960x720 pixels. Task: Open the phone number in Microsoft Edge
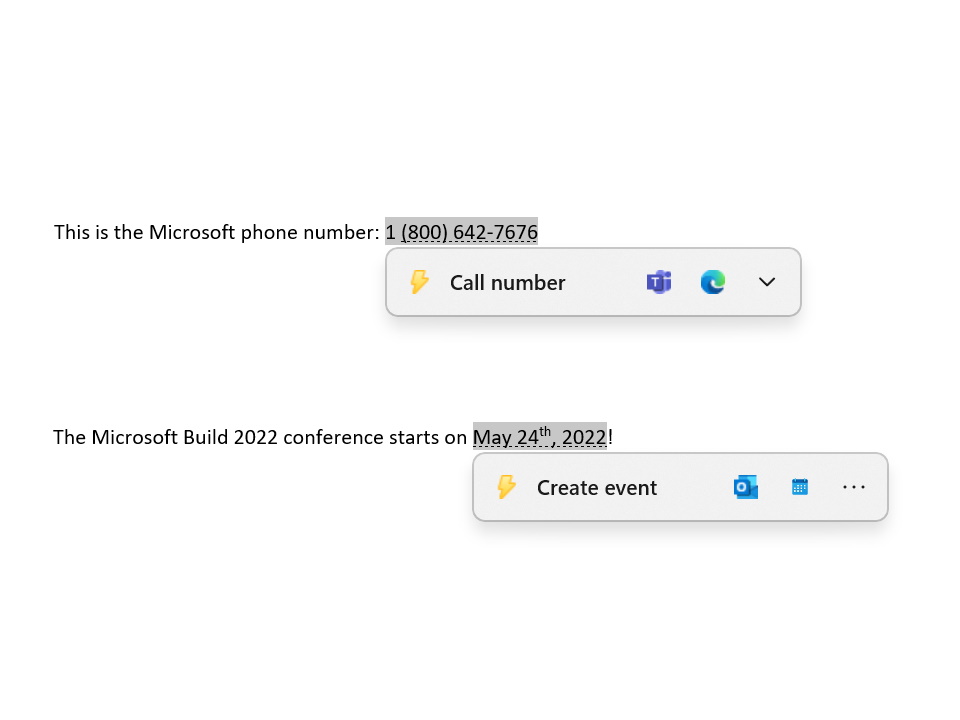[x=713, y=282]
